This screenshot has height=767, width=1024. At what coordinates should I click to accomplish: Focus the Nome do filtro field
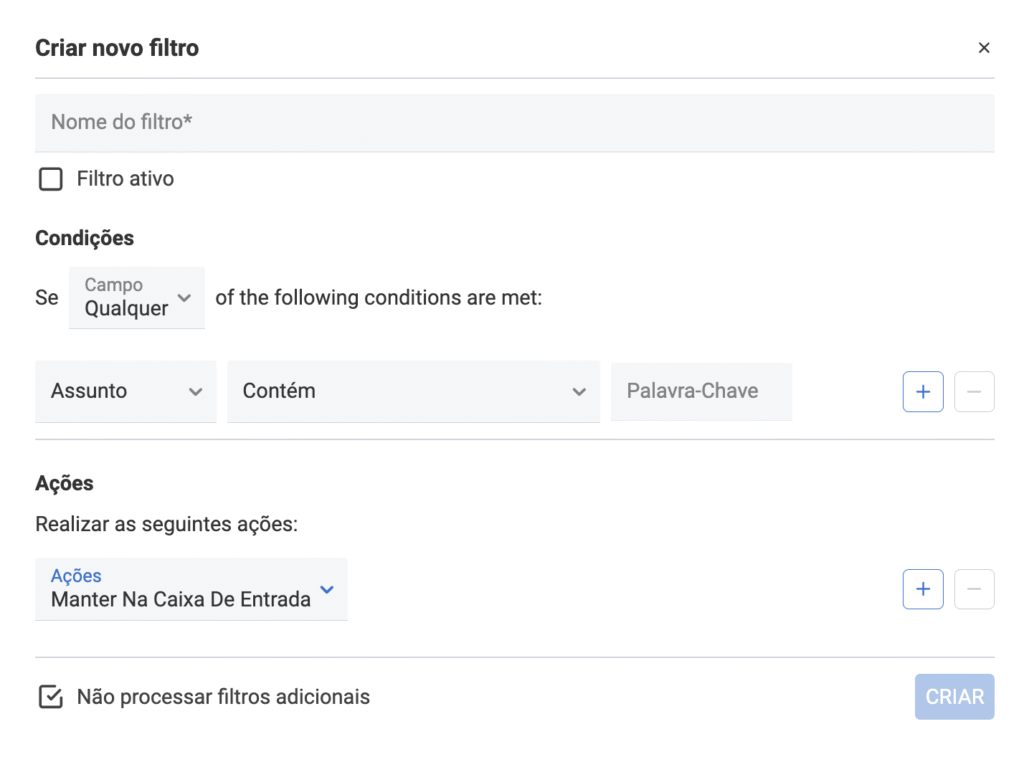pos(514,122)
